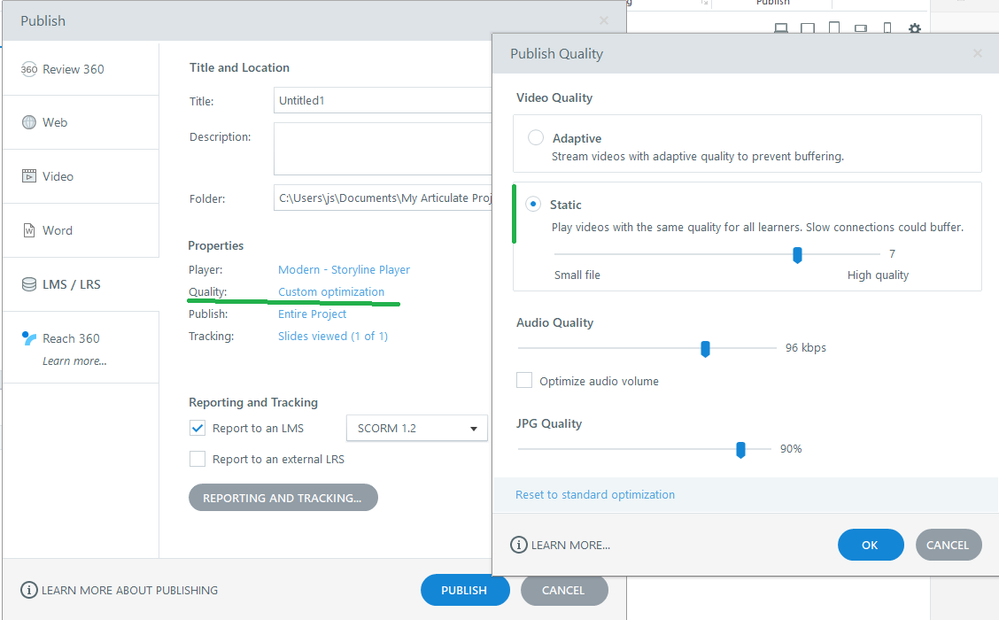
Task: Click the Web globe icon
Action: coord(29,122)
